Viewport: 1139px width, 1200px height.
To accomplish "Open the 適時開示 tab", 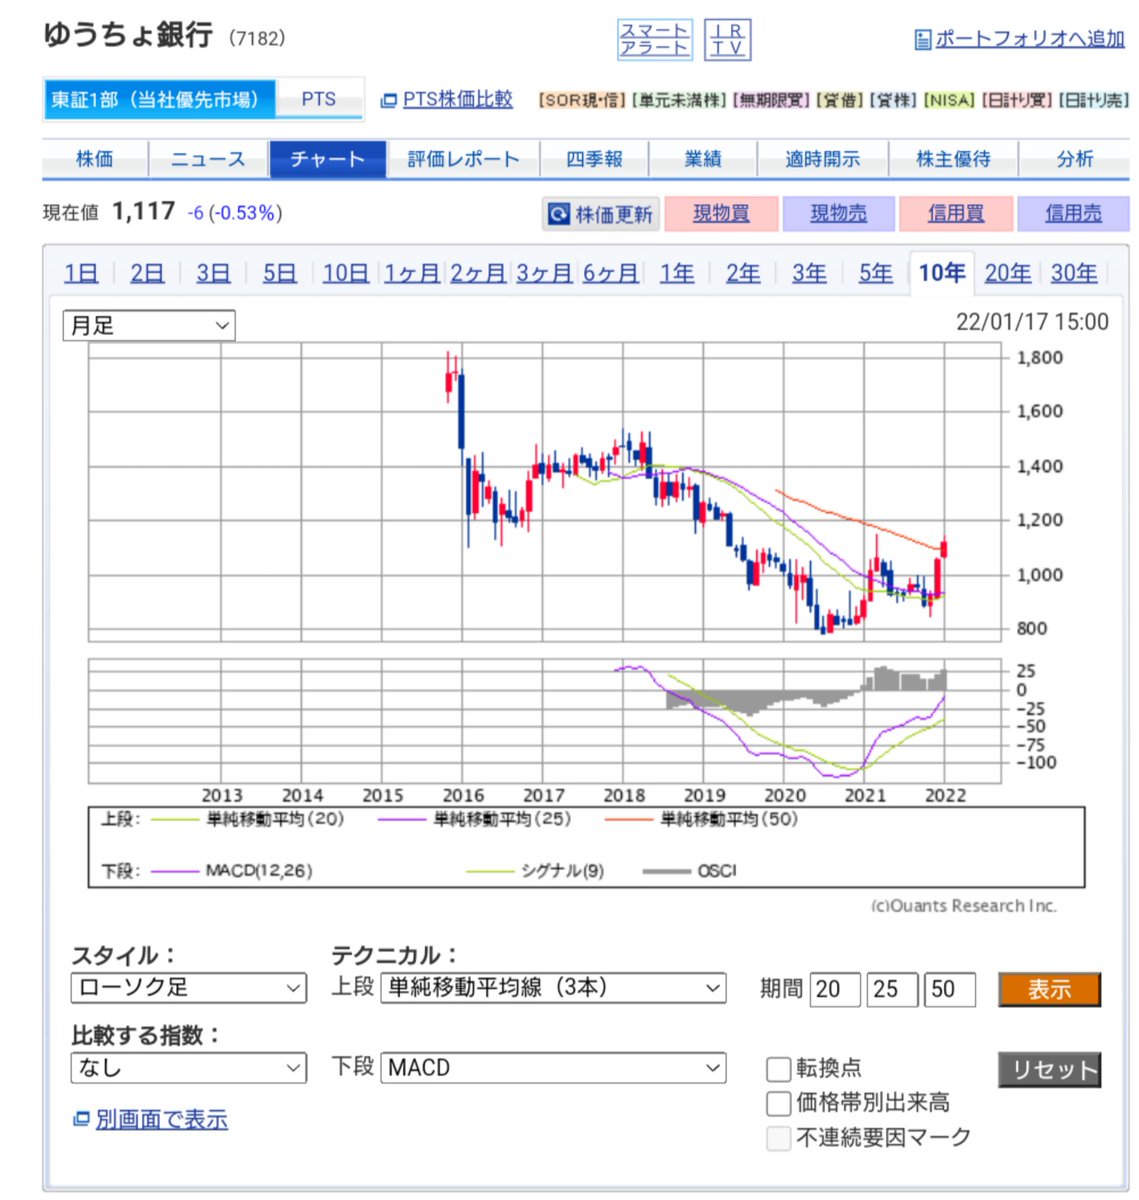I will click(822, 159).
